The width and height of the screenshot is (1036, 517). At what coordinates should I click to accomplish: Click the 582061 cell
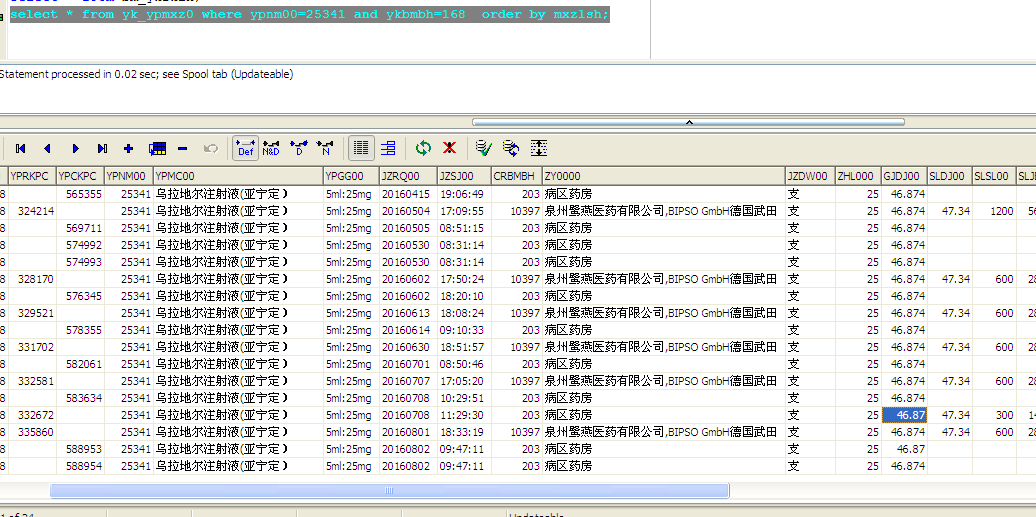coord(81,364)
